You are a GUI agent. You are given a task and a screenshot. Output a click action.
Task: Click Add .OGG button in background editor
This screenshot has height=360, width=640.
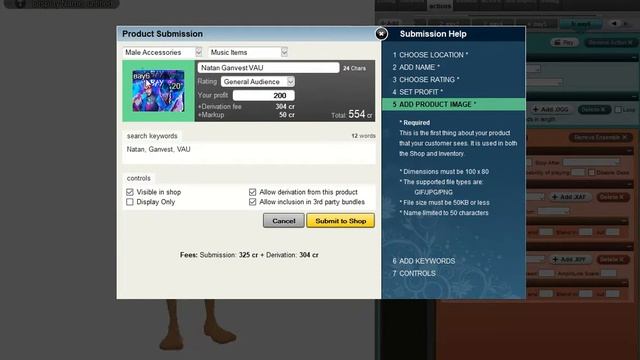[x=551, y=109]
